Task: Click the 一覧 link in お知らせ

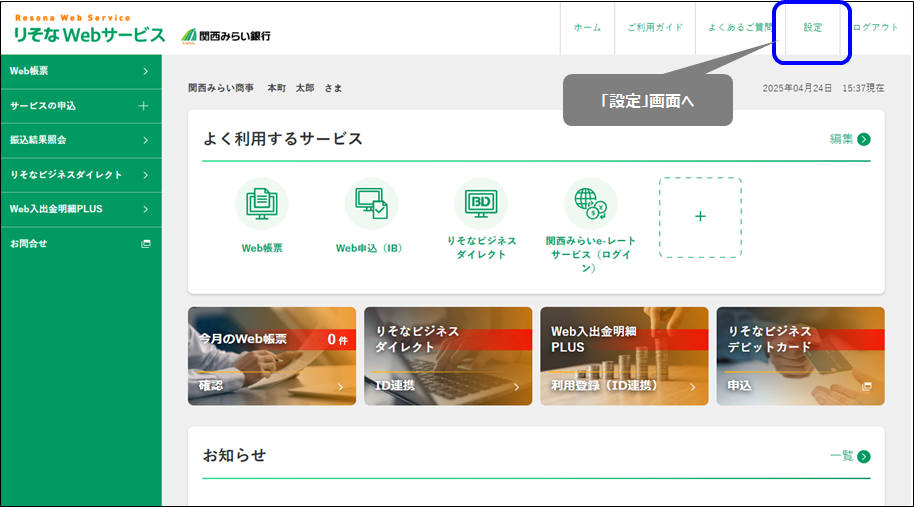Action: (841, 456)
